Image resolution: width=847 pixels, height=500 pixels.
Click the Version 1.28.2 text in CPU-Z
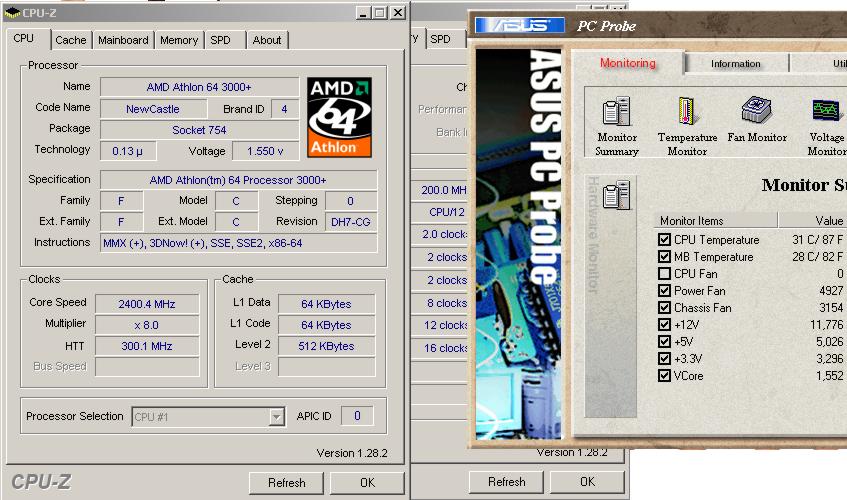[352, 453]
